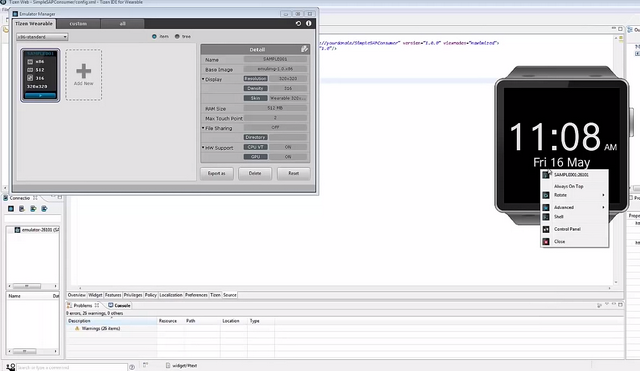Select emulator-26101 in Connection tree
Screen dimensions: 640x371
(x=37, y=230)
